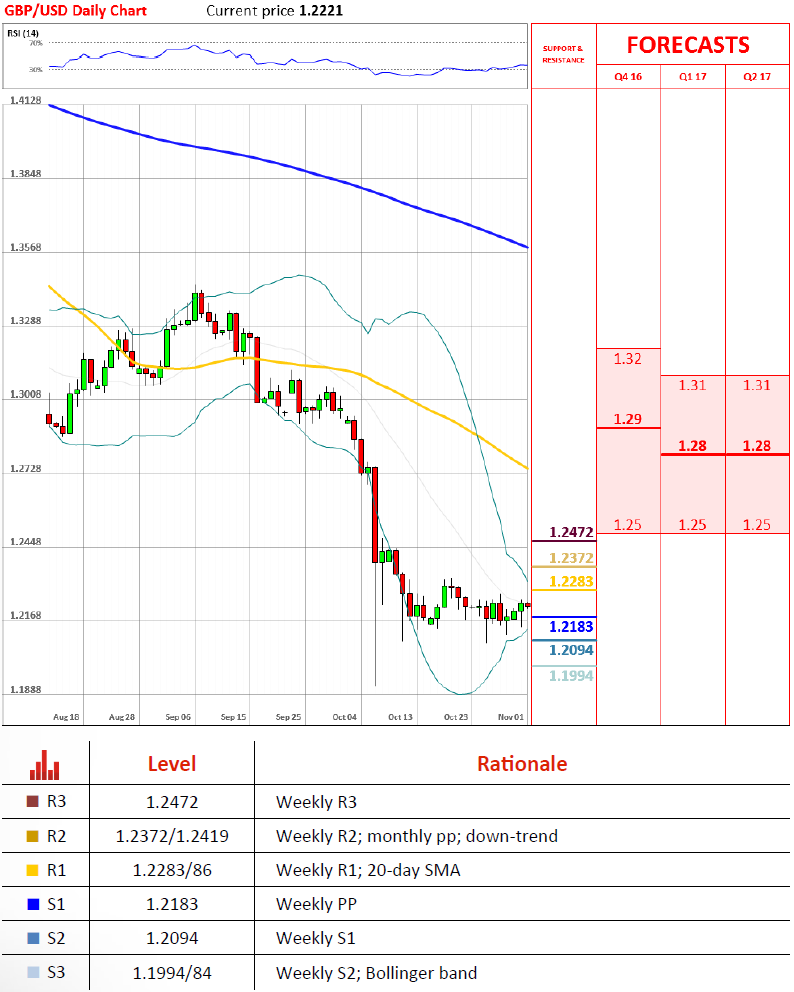Click the Weekly S1 rationale text
Image resolution: width=794 pixels, height=992 pixels.
316,939
